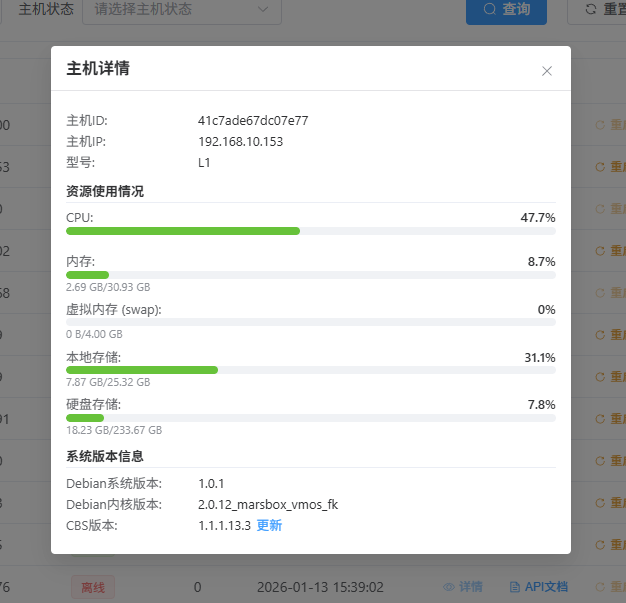Click the 硬盘存储 usage progress bar
The image size is (626, 603).
(x=311, y=418)
